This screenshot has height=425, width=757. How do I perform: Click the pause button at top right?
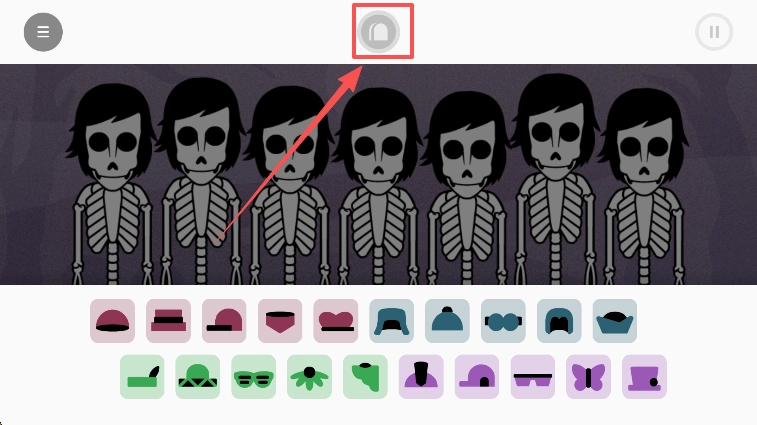pyautogui.click(x=714, y=32)
